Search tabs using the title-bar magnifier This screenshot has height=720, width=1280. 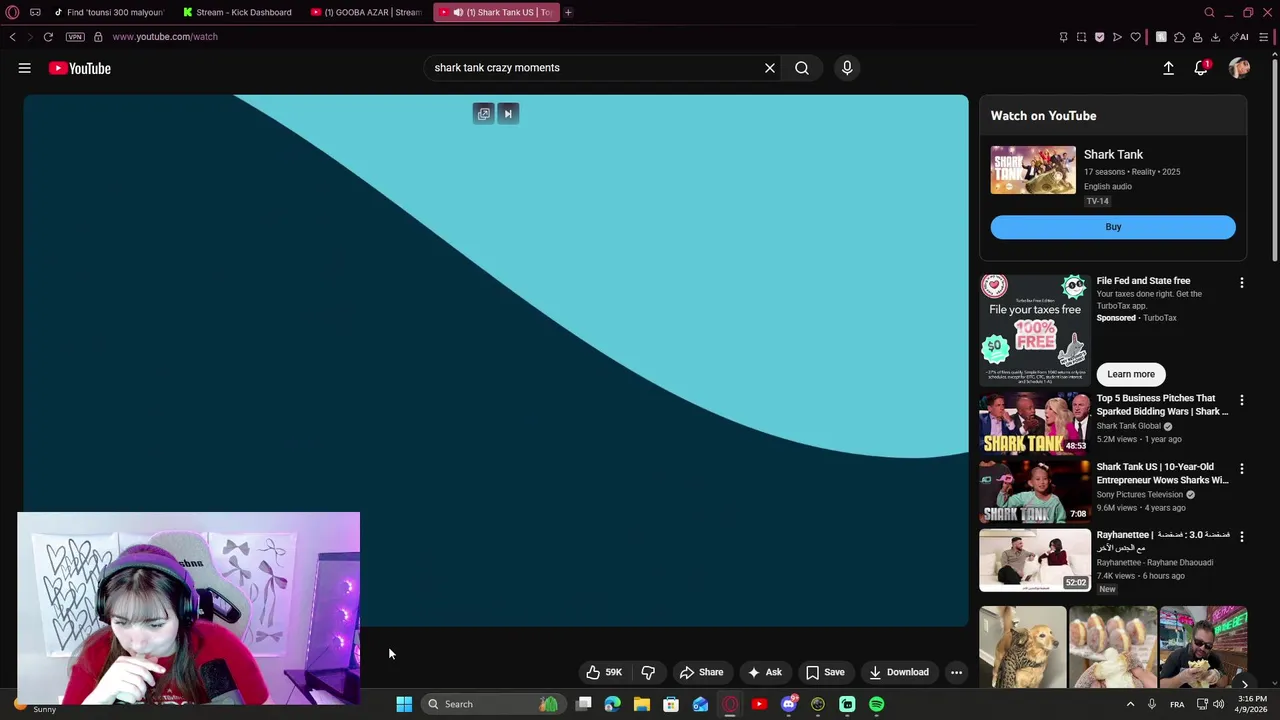point(1209,12)
